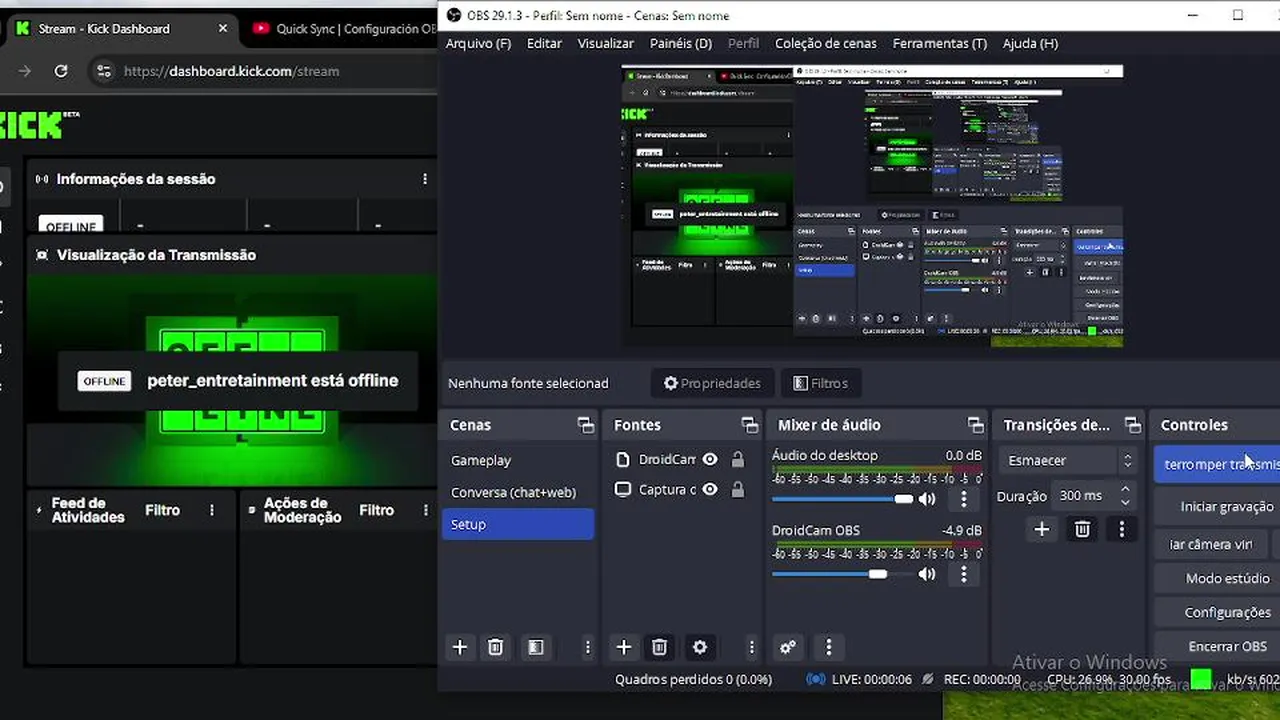This screenshot has width=1280, height=720.
Task: Open the Esmaecer transition dropdown
Action: [x=1069, y=461]
